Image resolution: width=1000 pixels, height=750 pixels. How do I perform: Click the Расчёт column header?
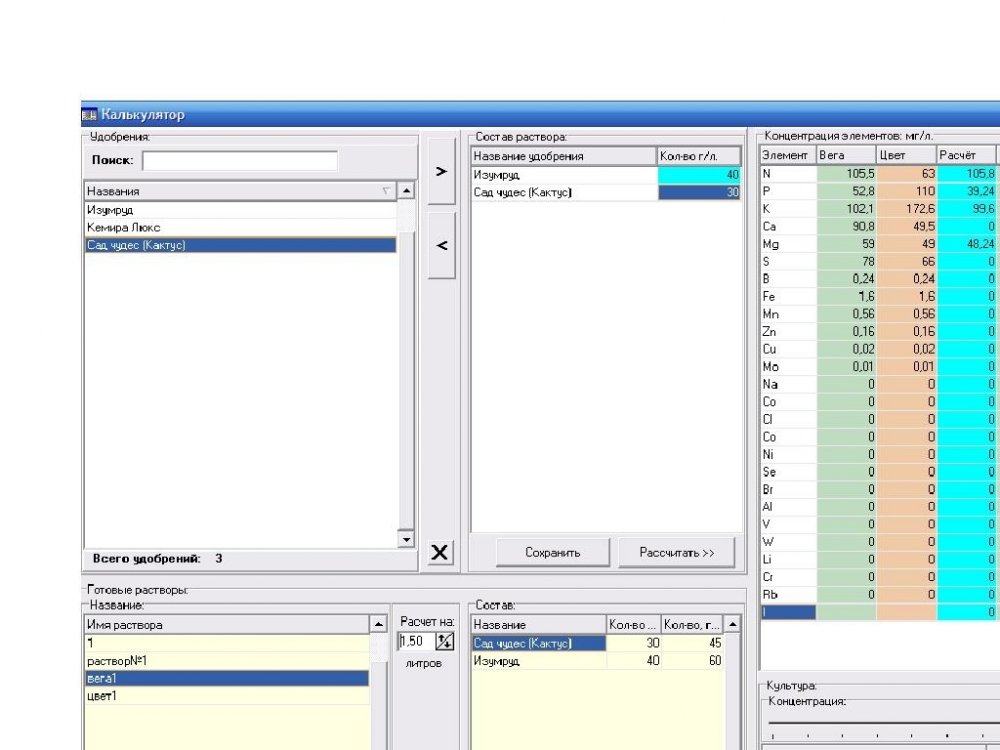click(x=966, y=155)
